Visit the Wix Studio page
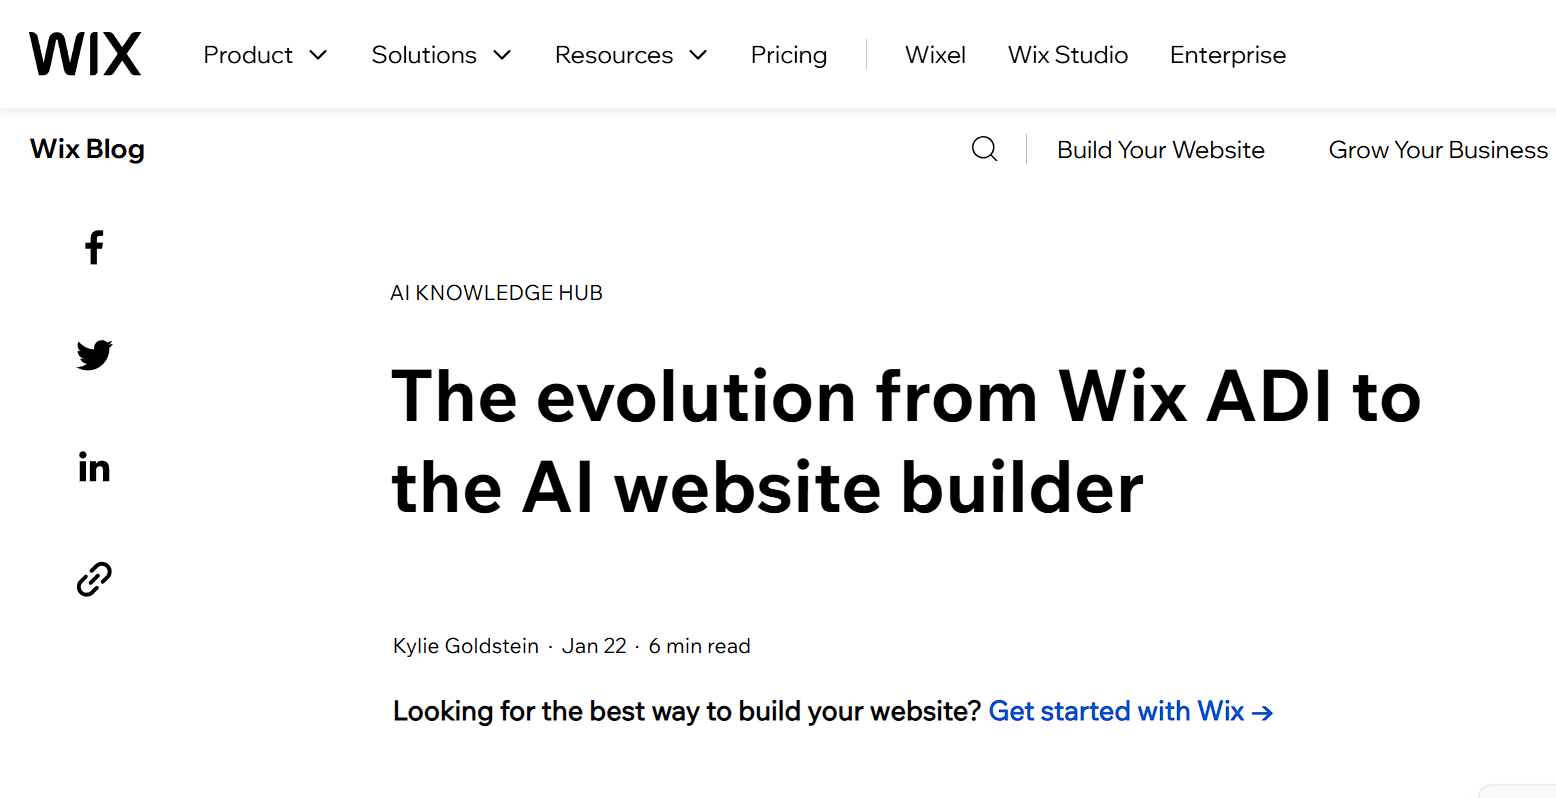Image resolution: width=1556 pixels, height=798 pixels. (x=1067, y=55)
